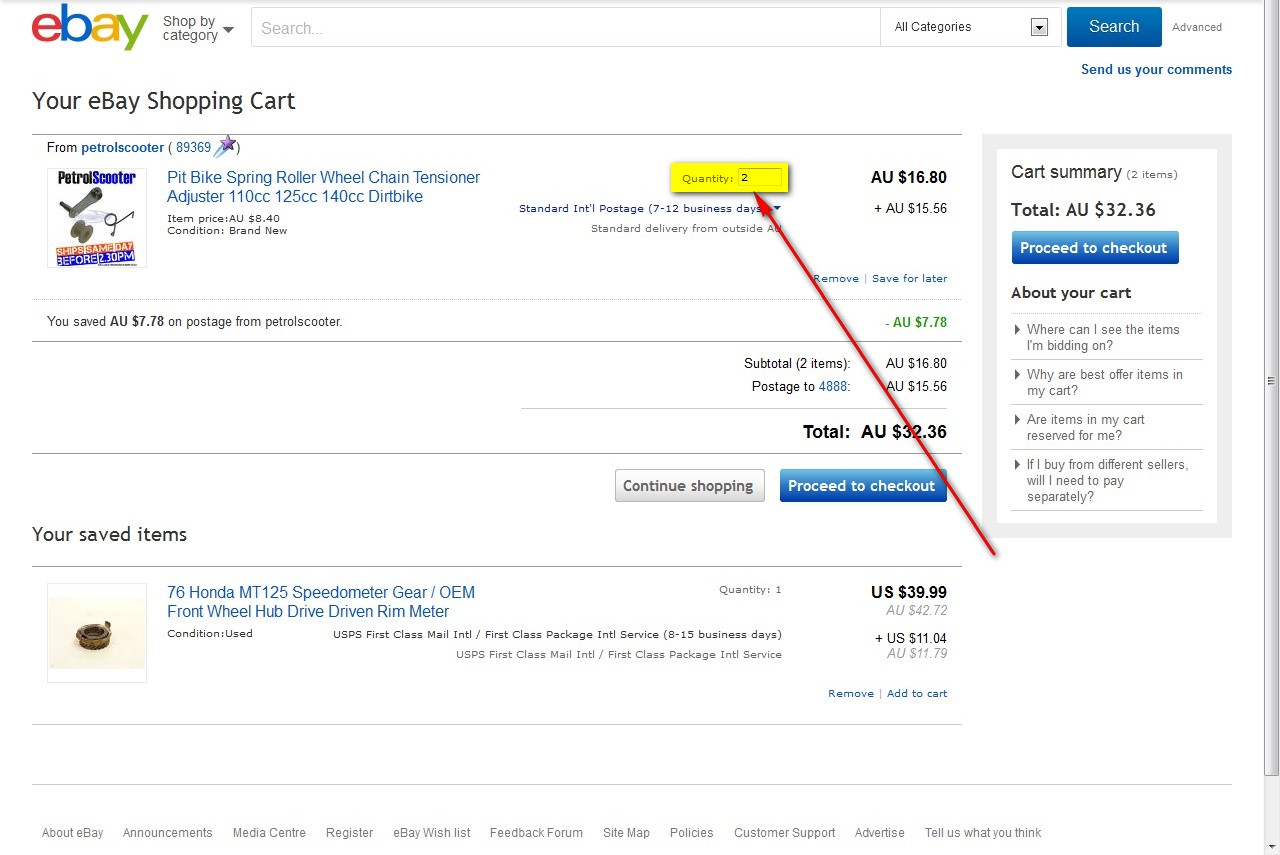
Task: Click the Quantity input box
Action: (759, 178)
